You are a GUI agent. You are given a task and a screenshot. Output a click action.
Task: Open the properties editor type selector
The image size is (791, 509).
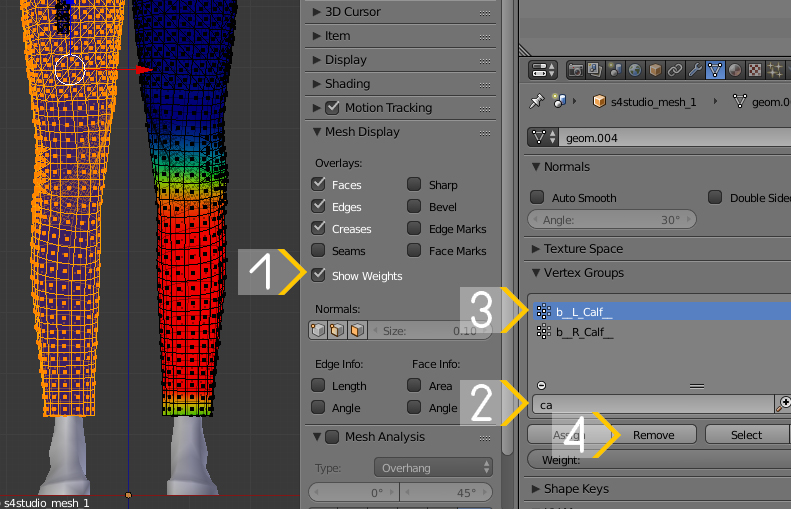click(543, 70)
